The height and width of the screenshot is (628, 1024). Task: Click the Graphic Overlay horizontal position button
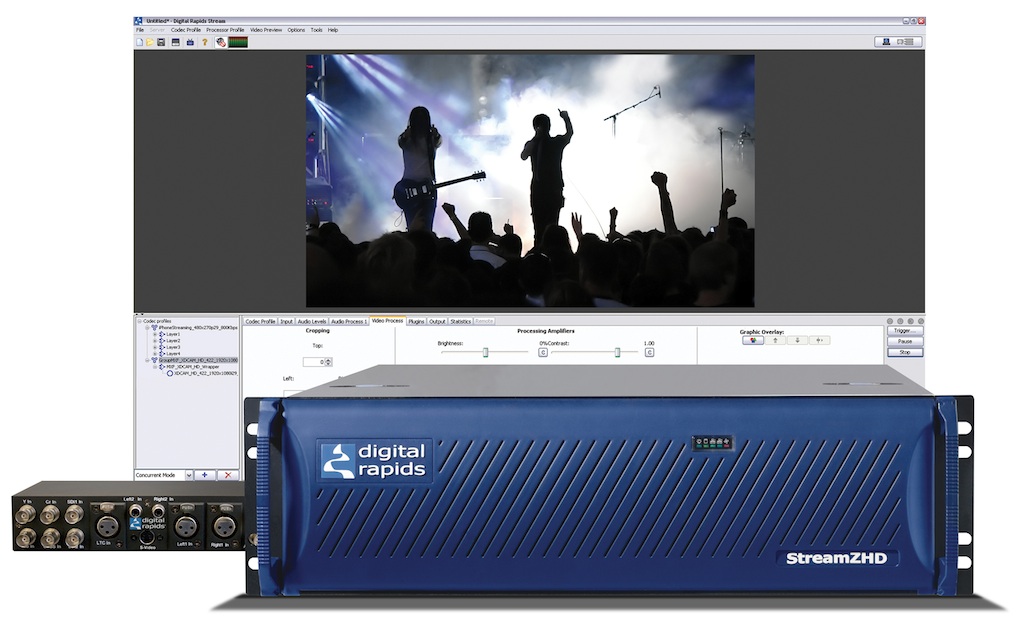(x=820, y=340)
